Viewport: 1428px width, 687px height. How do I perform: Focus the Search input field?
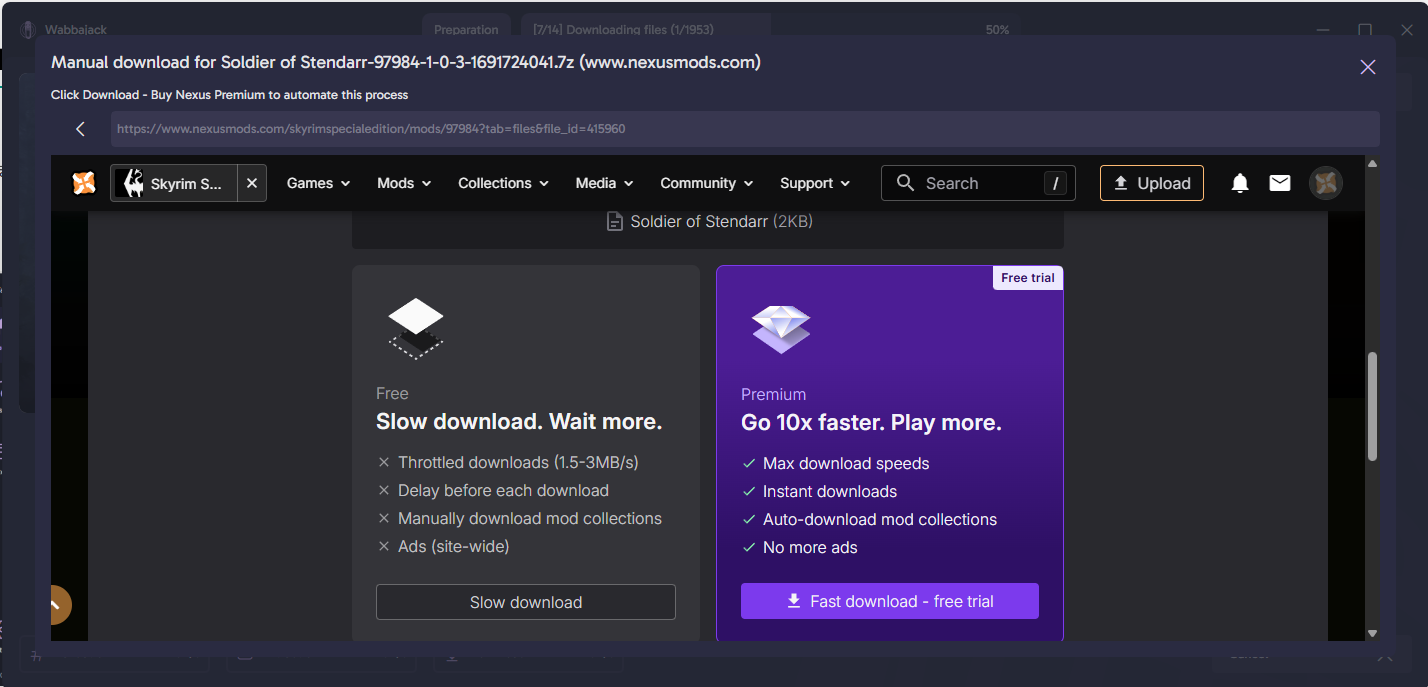point(978,183)
